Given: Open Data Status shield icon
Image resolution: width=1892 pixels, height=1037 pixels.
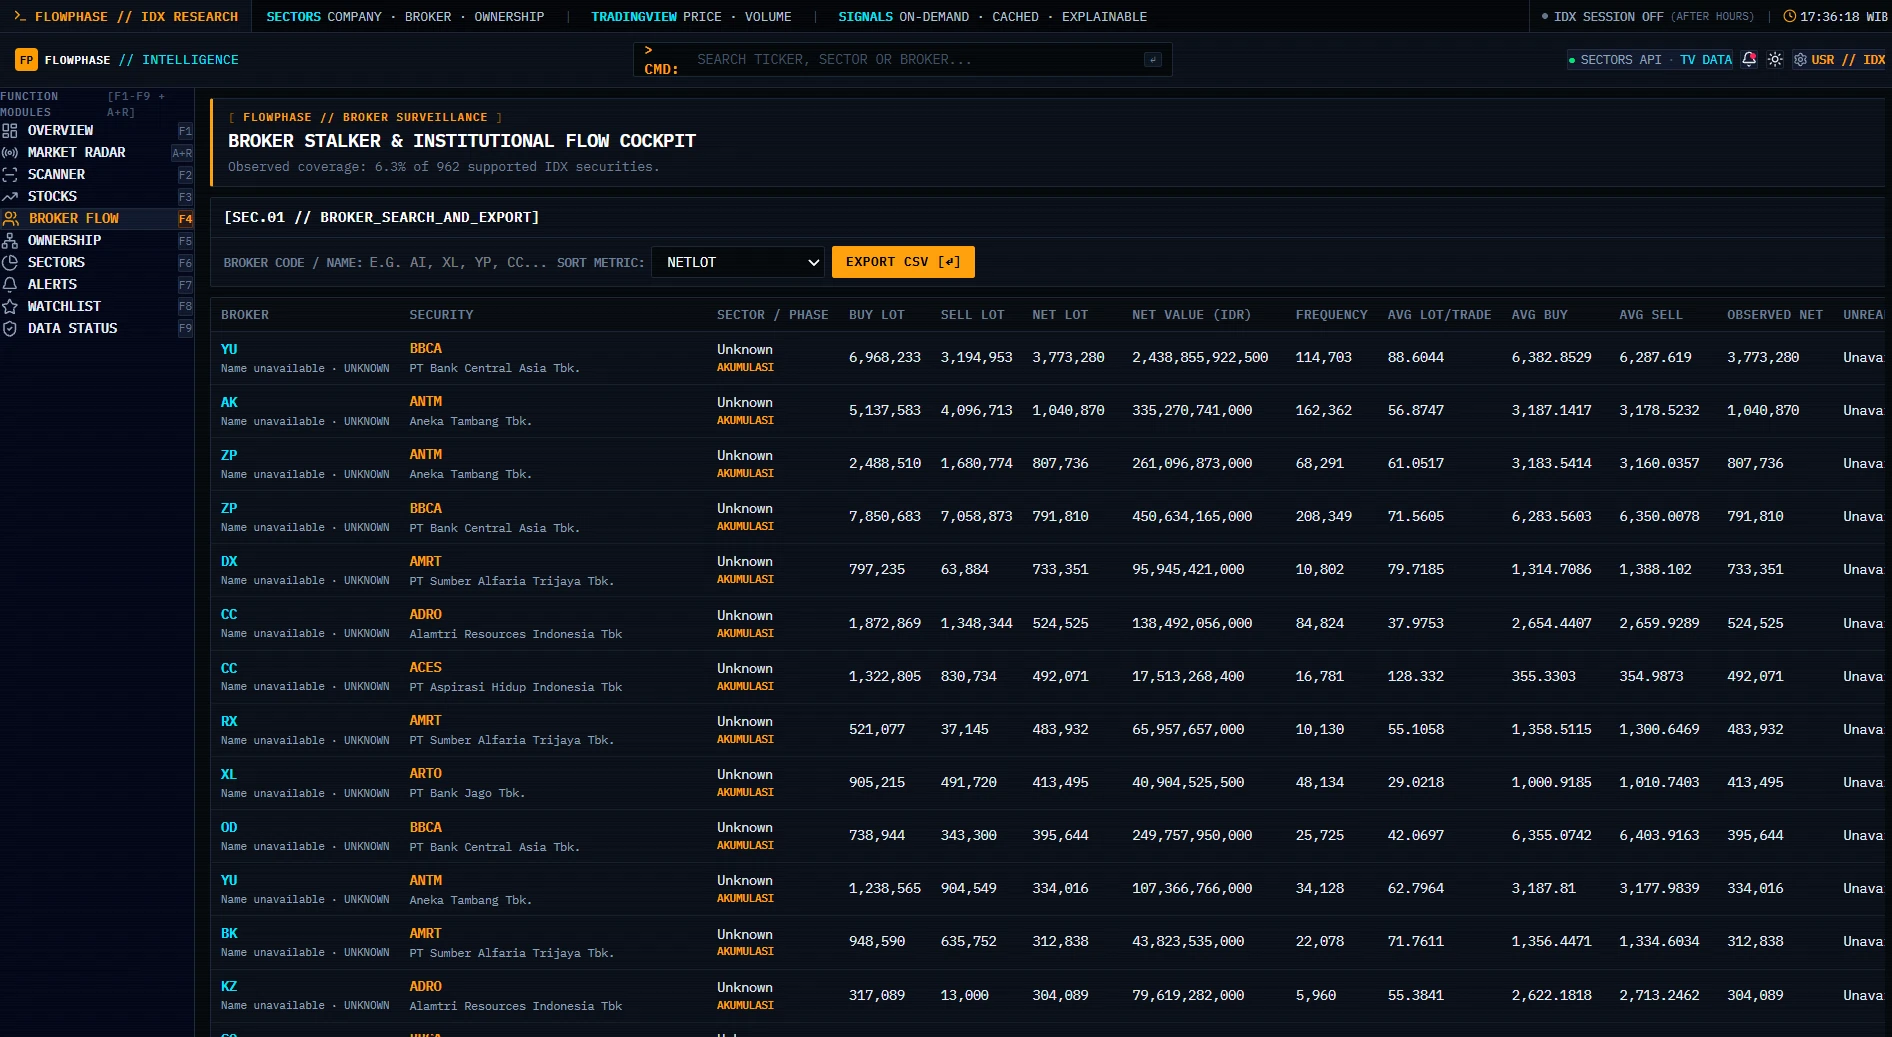Looking at the screenshot, I should click(10, 329).
